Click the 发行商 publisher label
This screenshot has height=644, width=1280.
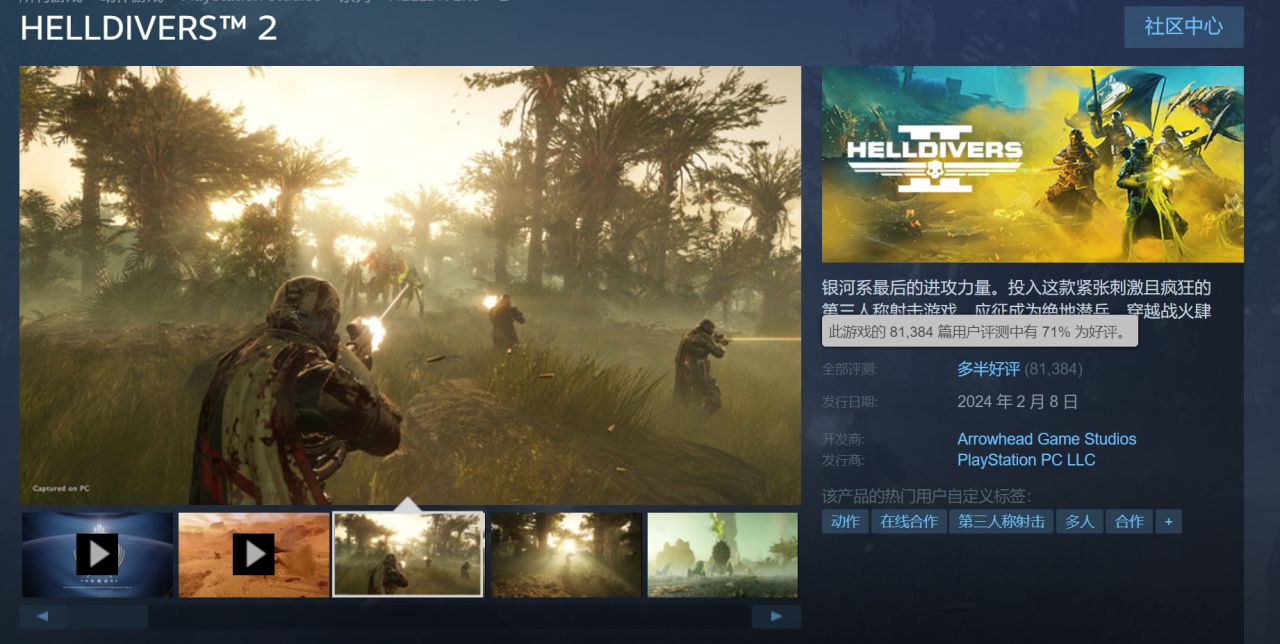click(843, 460)
